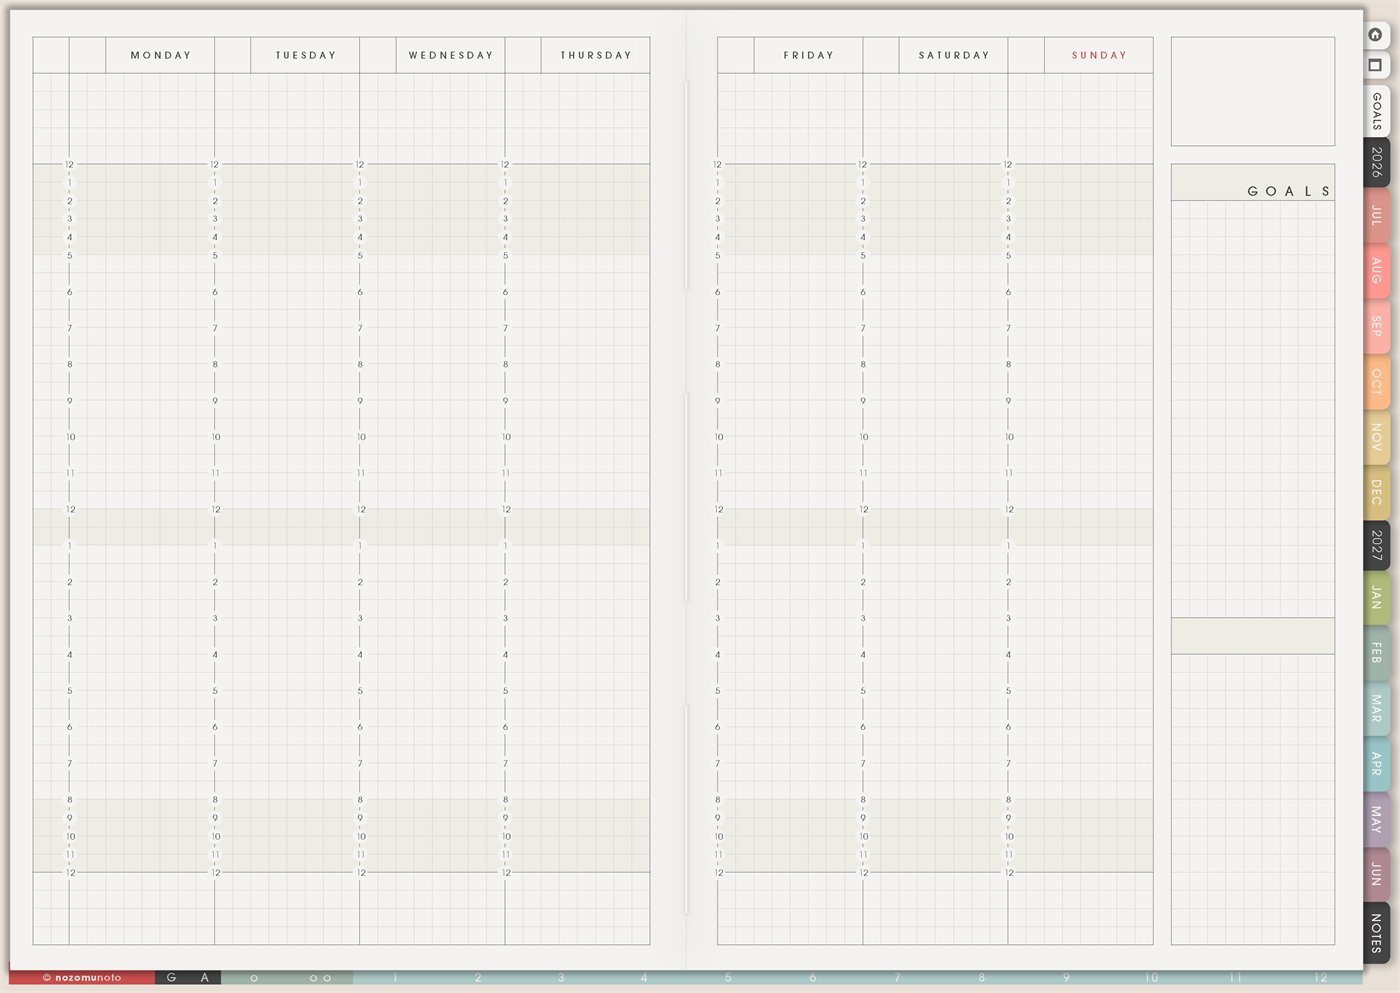Screen dimensions: 1400x993
Task: Click the red SUNDAY column header
Action: pos(1099,55)
